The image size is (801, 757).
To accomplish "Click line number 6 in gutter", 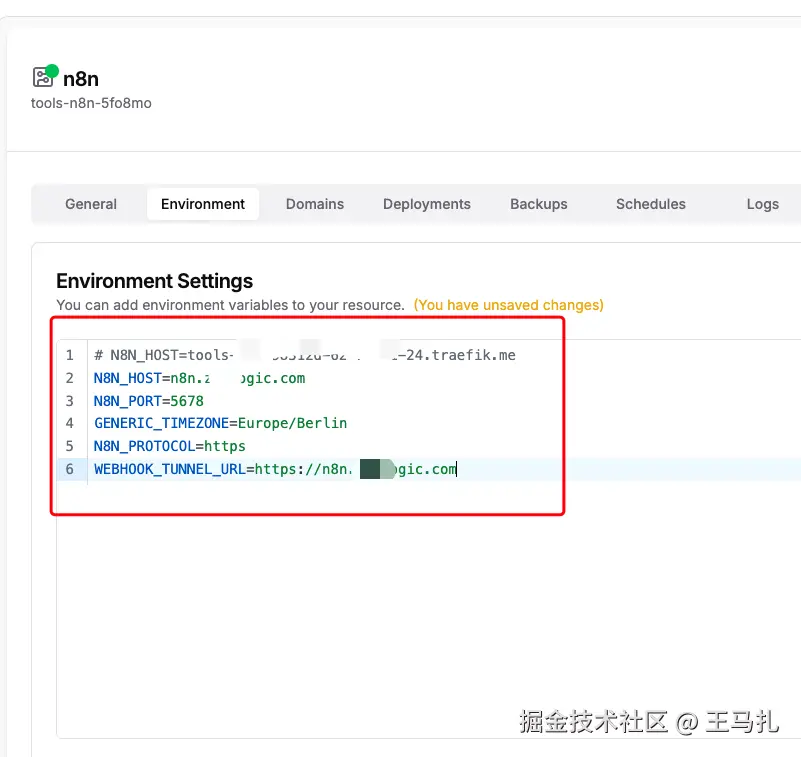I will coord(70,469).
